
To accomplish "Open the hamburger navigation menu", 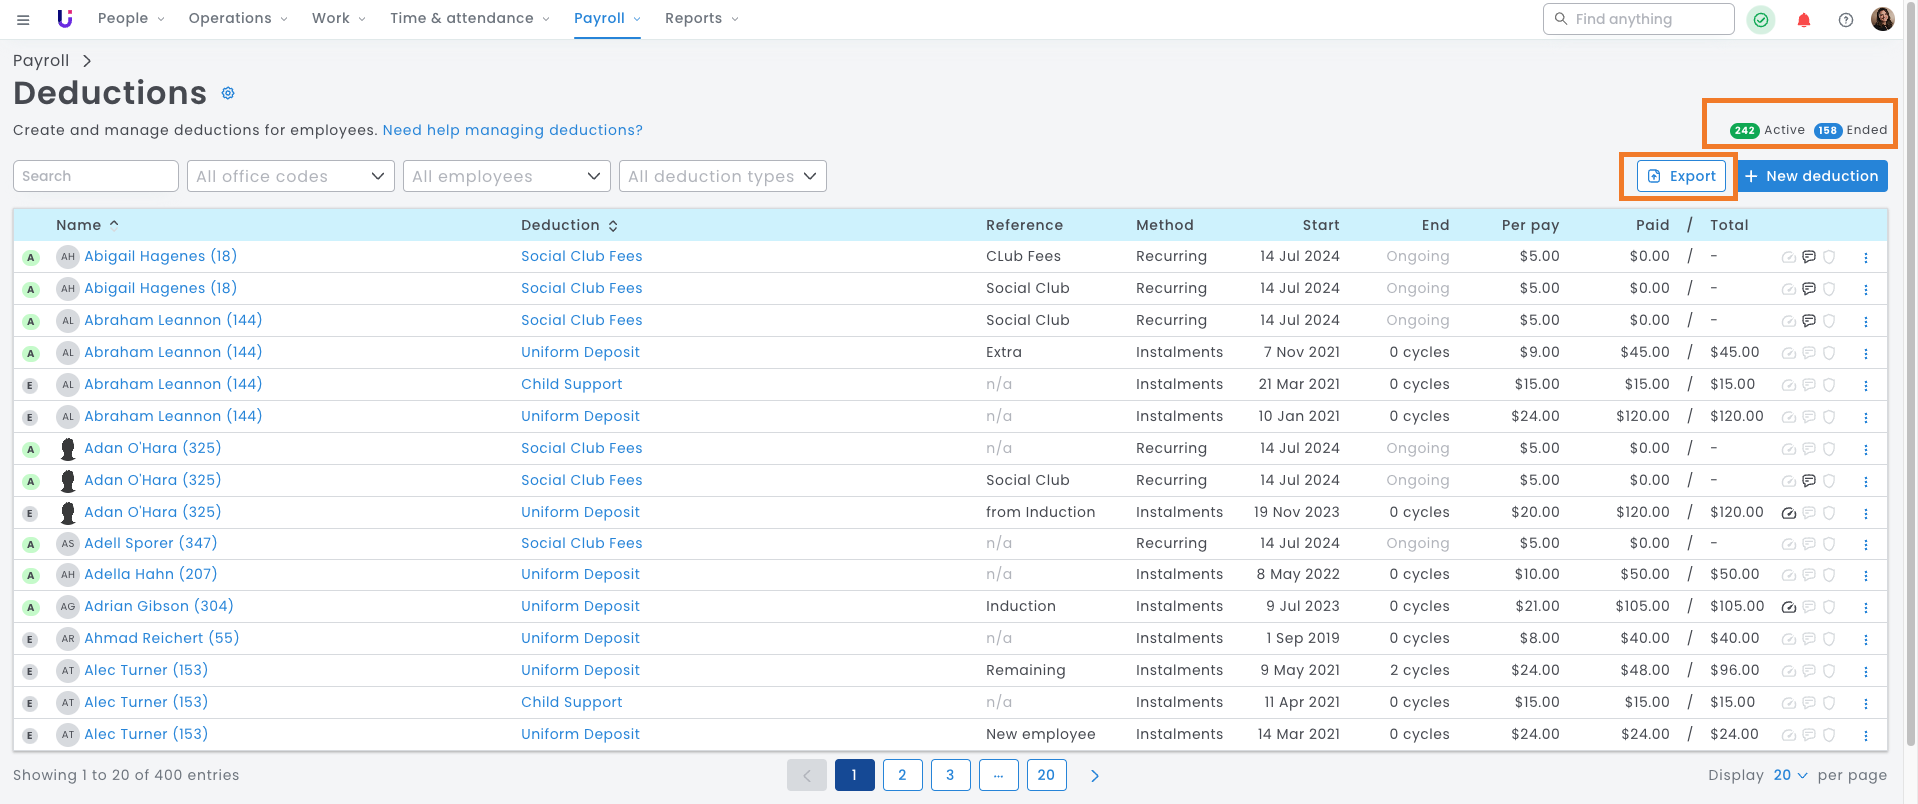I will [x=23, y=19].
